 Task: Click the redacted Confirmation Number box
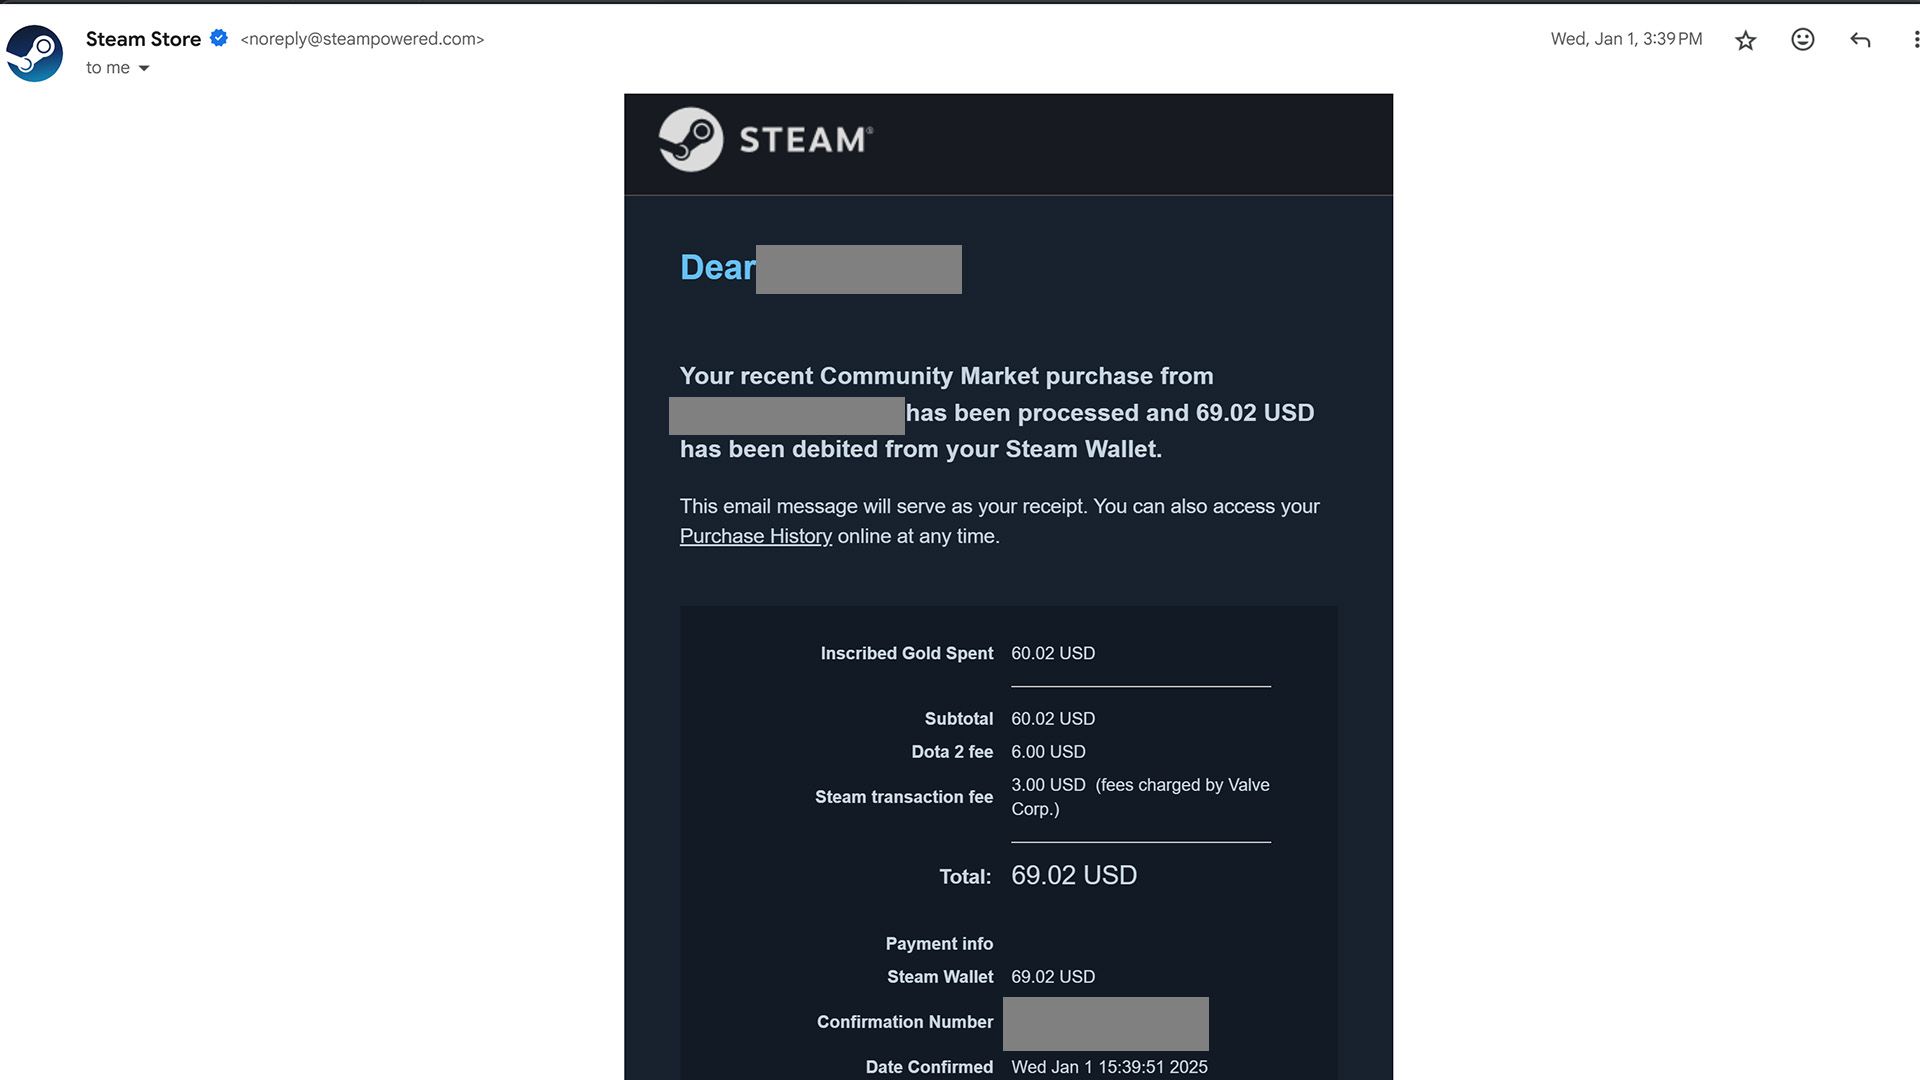[1105, 1023]
